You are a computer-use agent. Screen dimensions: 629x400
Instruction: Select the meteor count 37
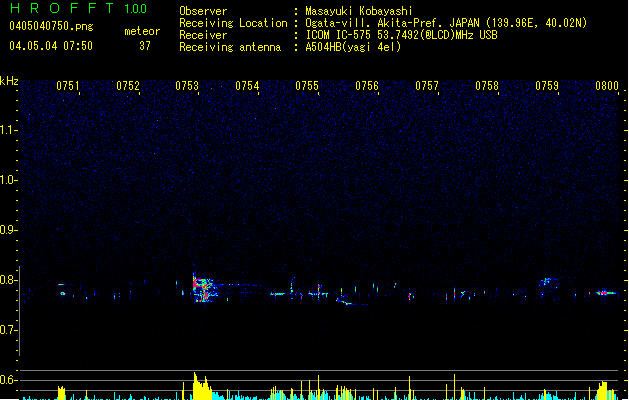(145, 46)
